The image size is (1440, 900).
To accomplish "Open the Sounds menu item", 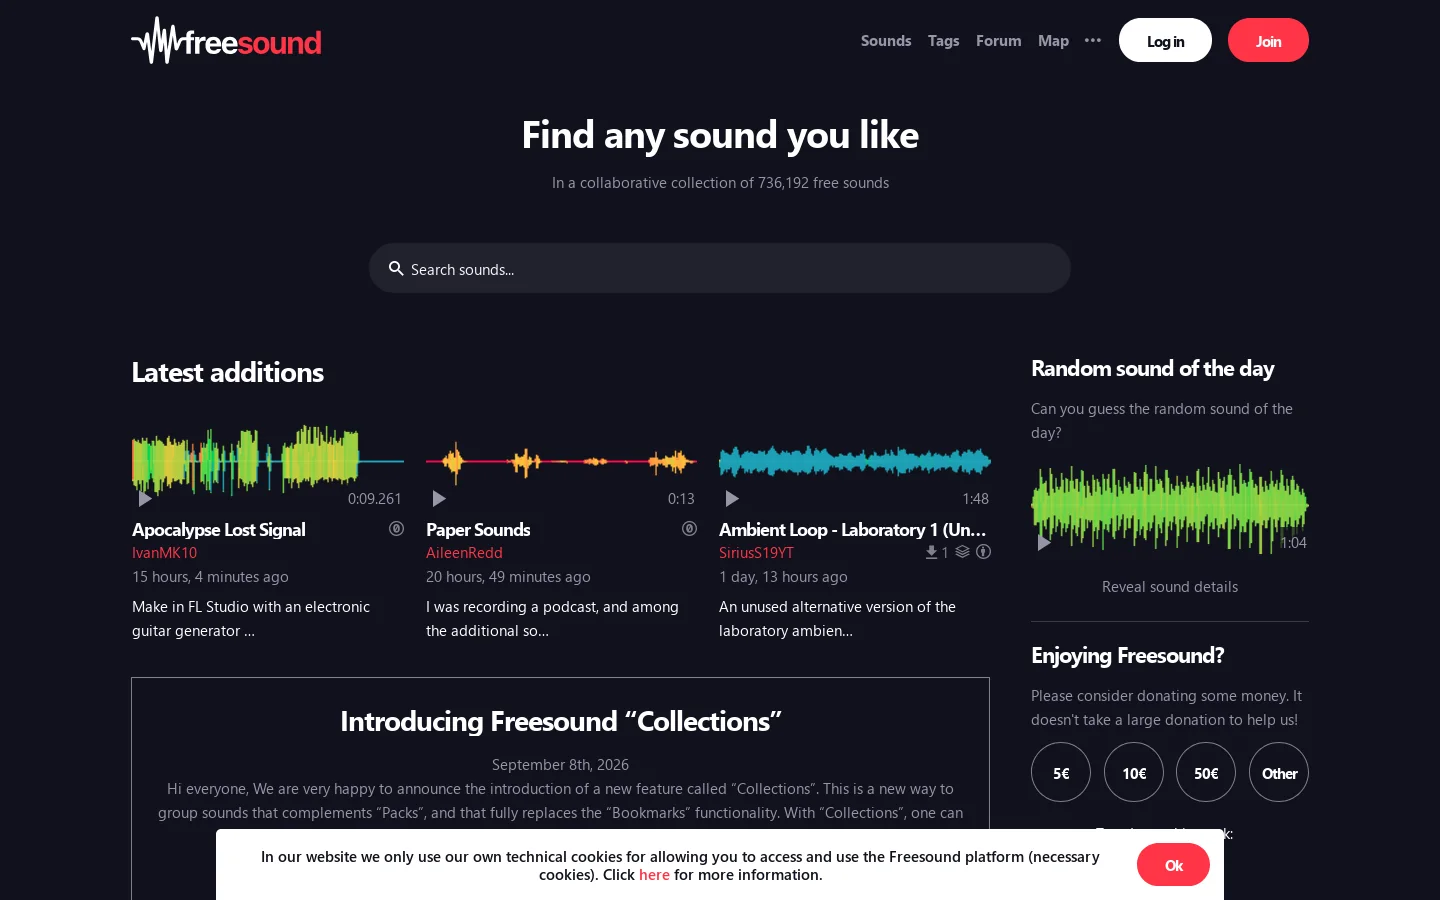I will tap(886, 41).
